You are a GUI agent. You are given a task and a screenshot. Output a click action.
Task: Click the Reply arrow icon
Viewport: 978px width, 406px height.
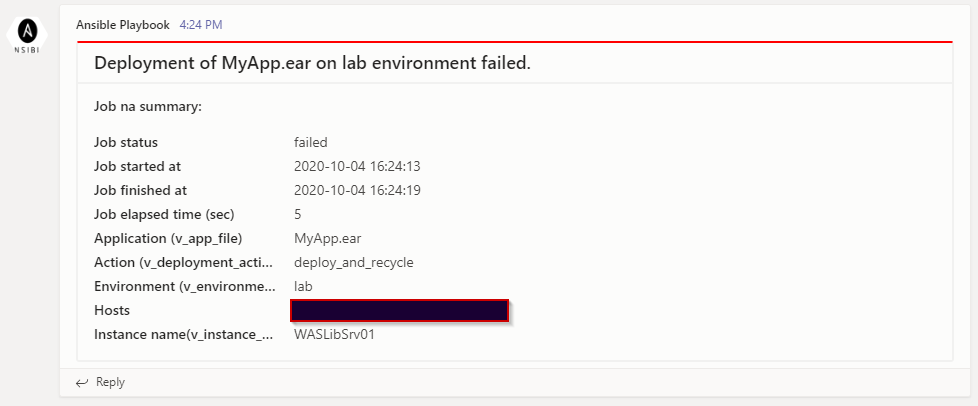coord(82,382)
